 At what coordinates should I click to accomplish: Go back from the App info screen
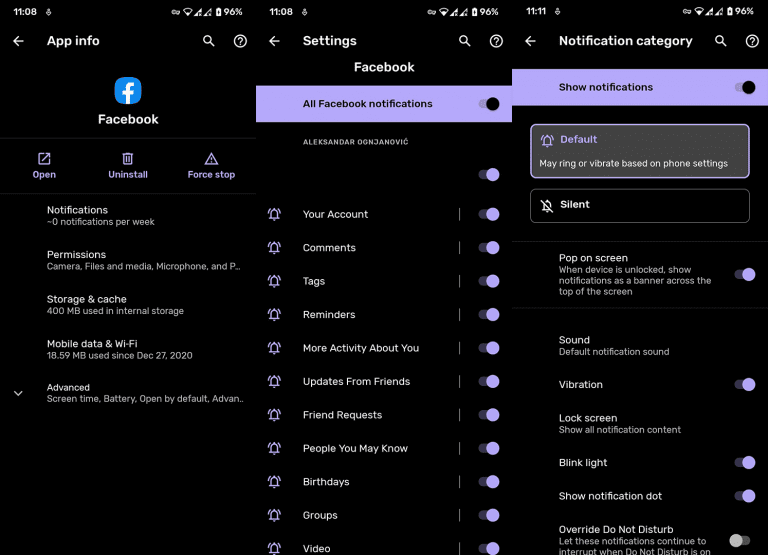[19, 41]
